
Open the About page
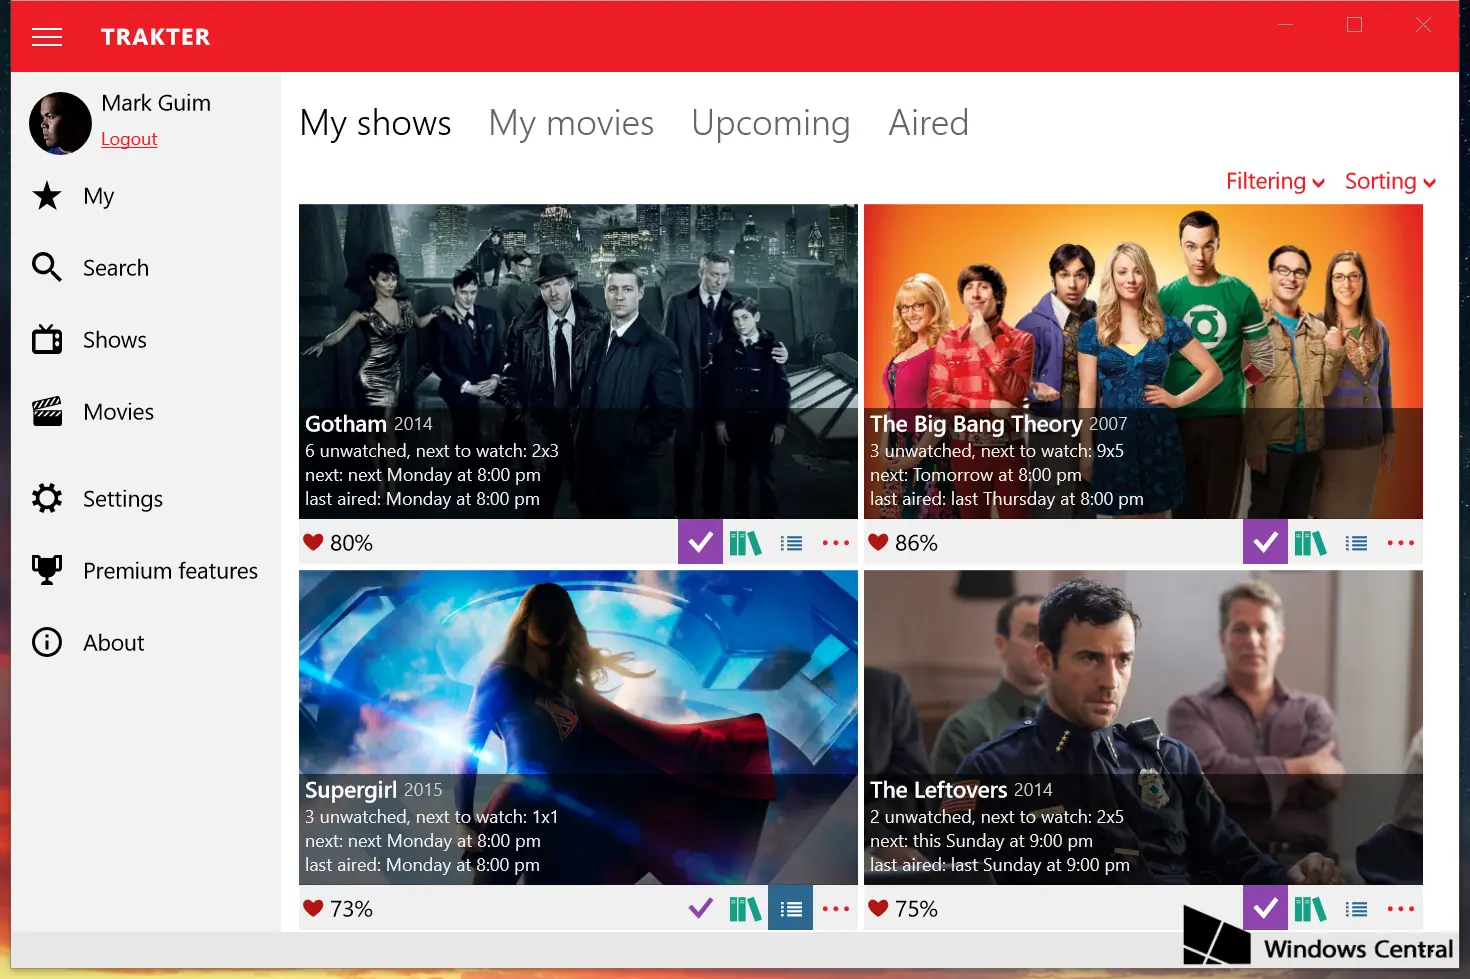(x=114, y=643)
